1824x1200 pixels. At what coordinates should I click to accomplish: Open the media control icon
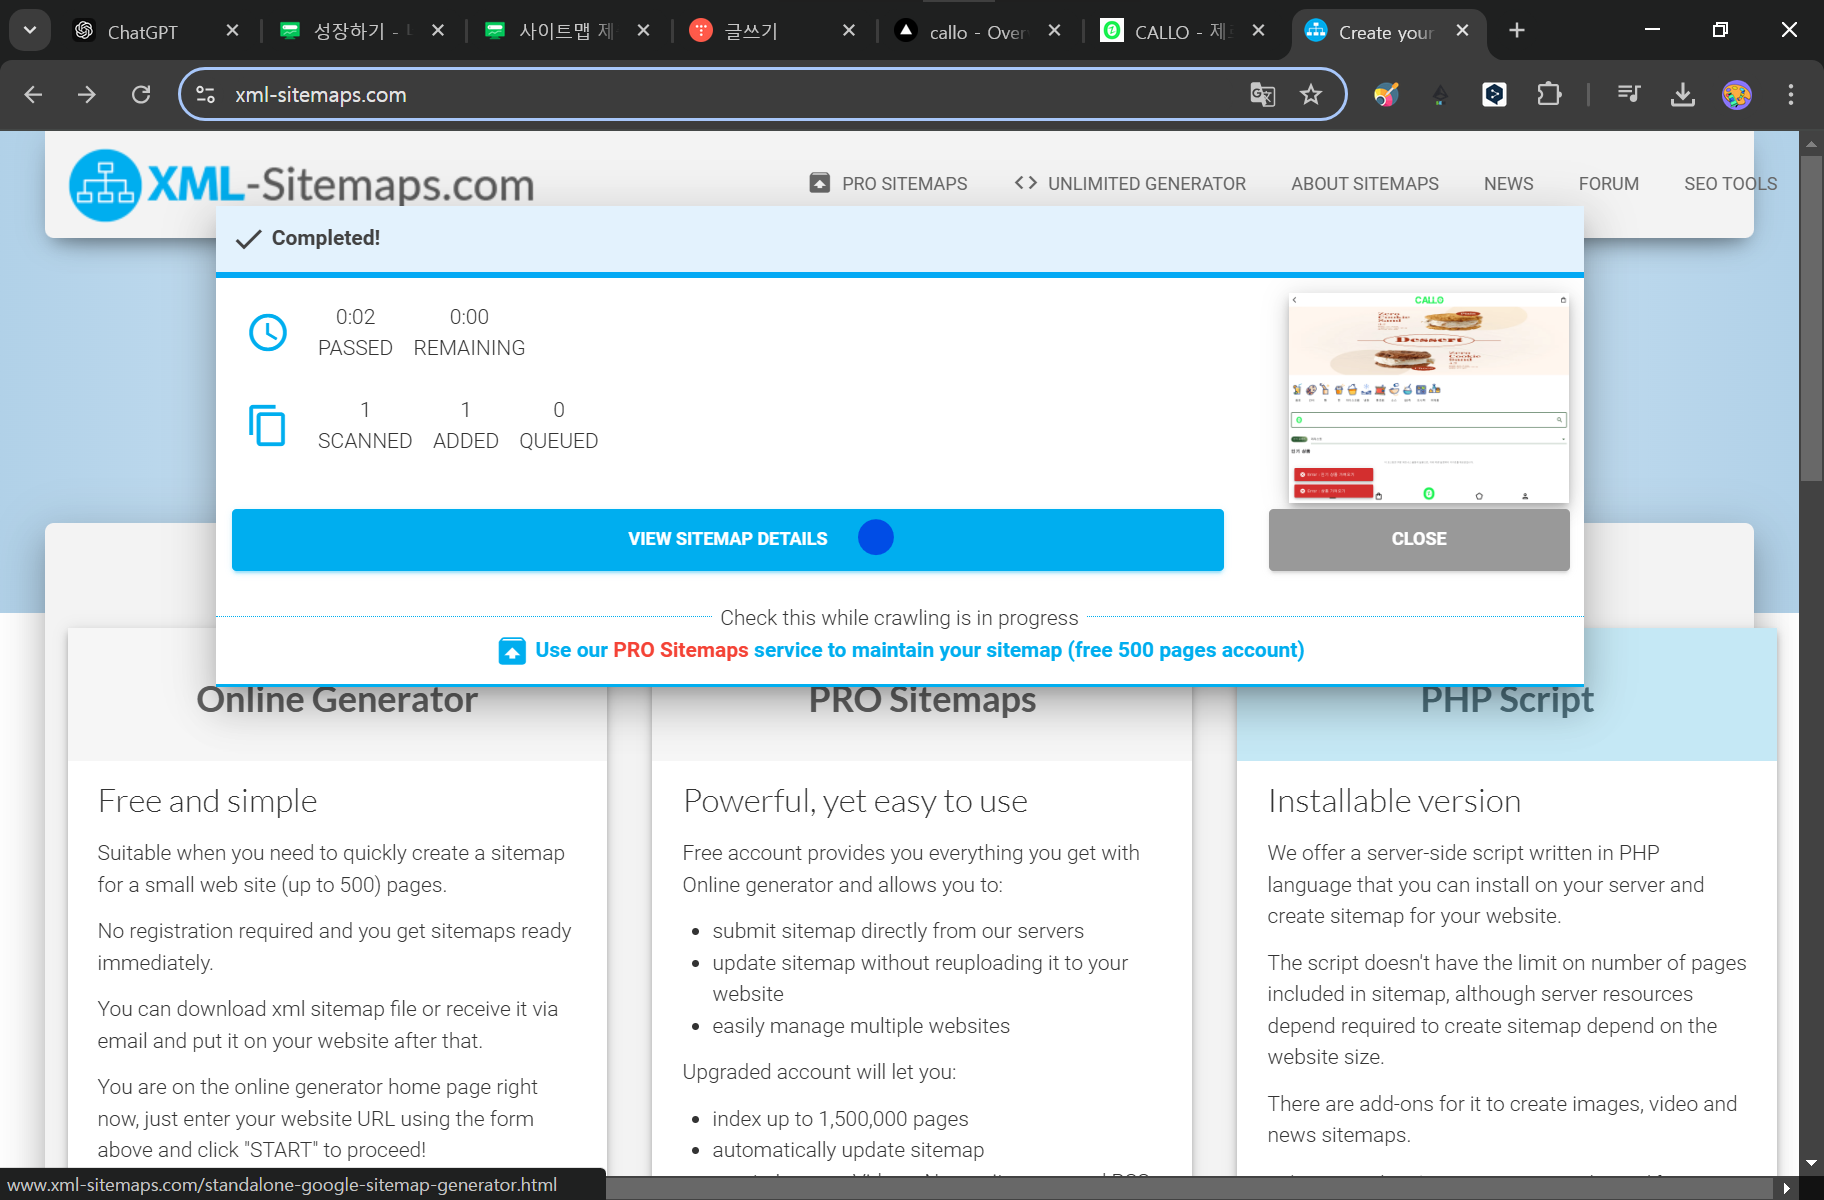1629,94
